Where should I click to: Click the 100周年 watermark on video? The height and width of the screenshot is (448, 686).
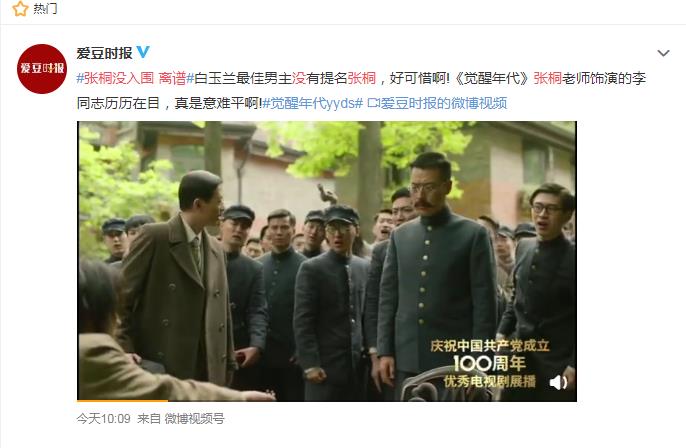(489, 363)
